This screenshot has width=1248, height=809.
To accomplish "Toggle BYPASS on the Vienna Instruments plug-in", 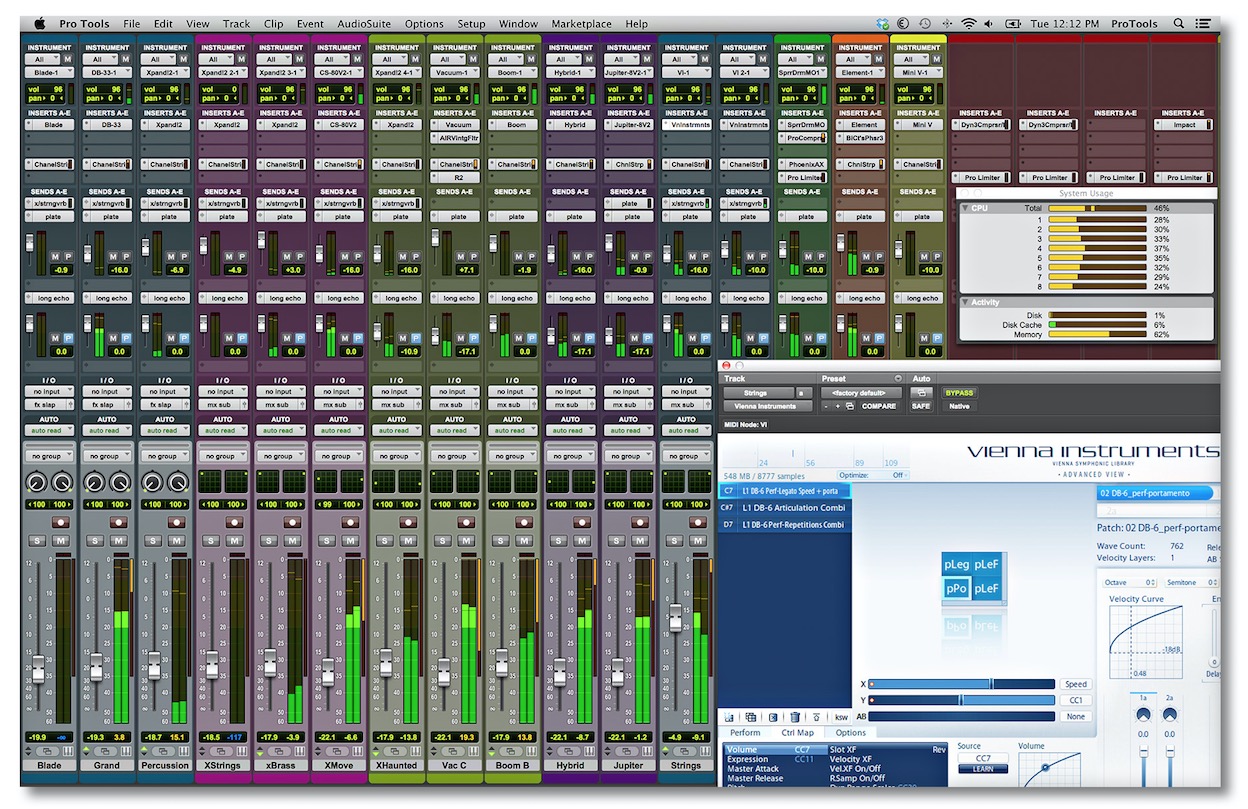I will (x=959, y=393).
